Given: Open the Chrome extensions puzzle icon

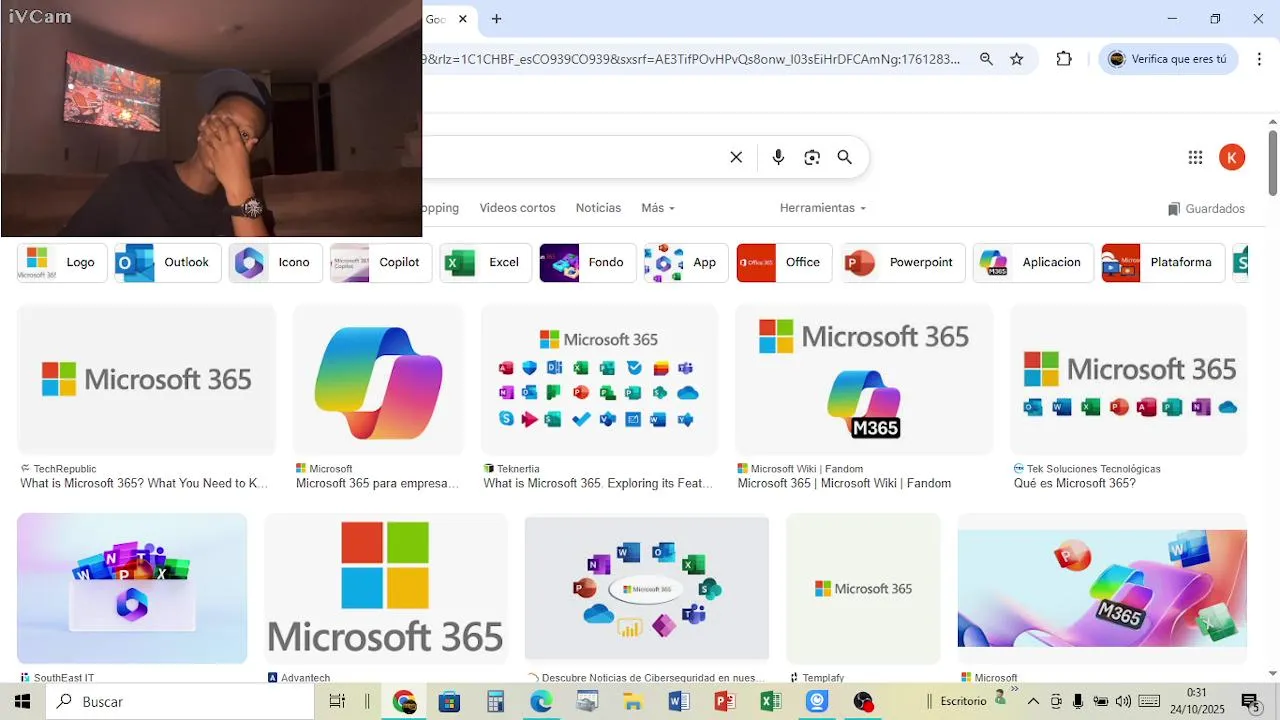Looking at the screenshot, I should coord(1064,59).
